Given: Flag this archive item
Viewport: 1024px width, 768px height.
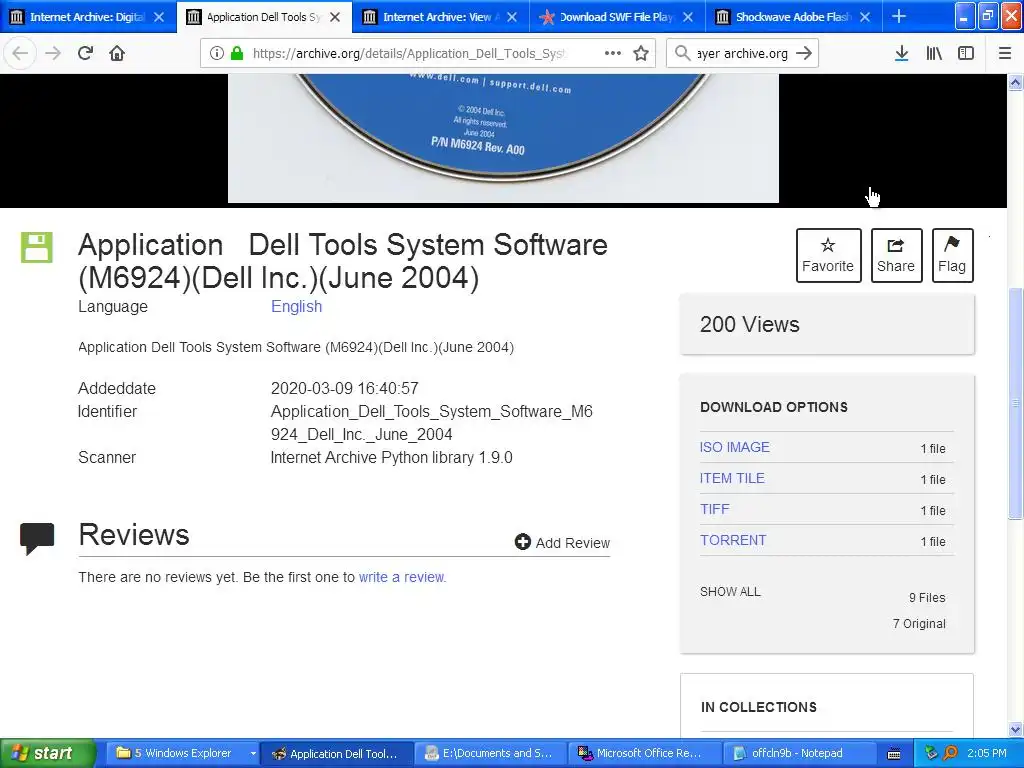Looking at the screenshot, I should click(x=952, y=255).
